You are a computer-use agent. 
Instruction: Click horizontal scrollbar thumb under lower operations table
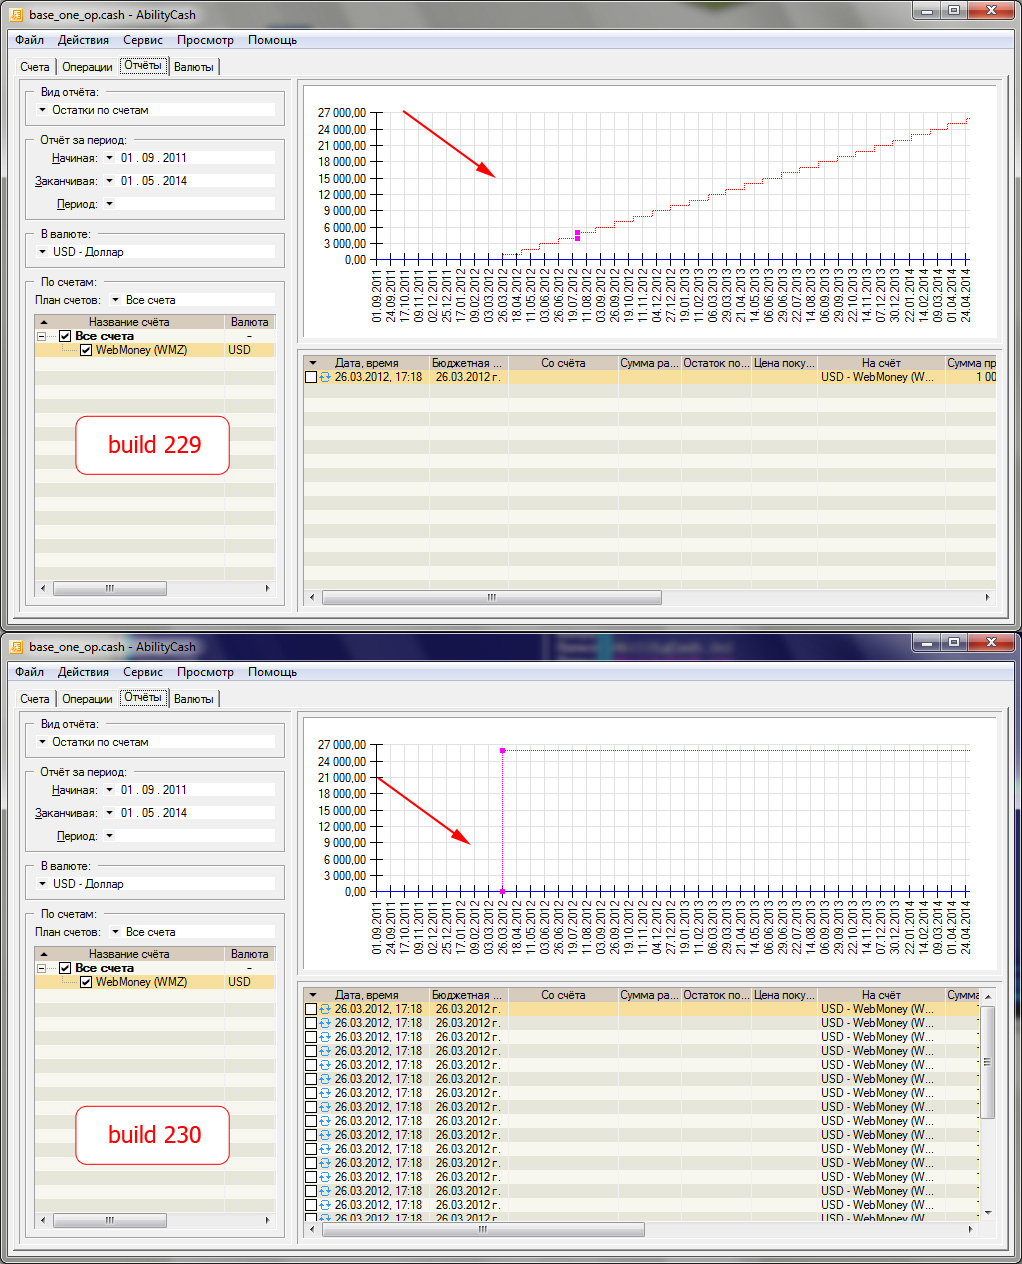click(482, 1229)
